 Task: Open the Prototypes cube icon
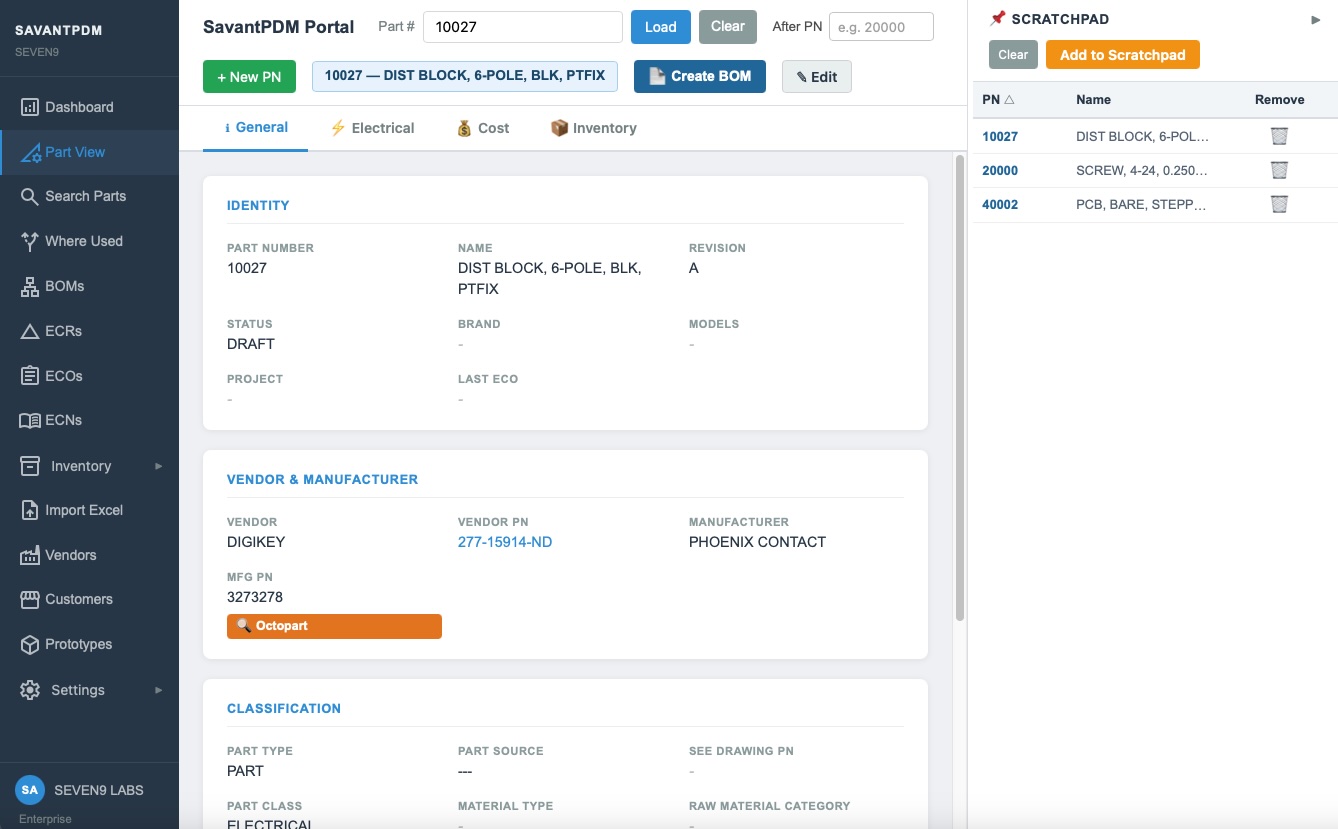click(29, 645)
